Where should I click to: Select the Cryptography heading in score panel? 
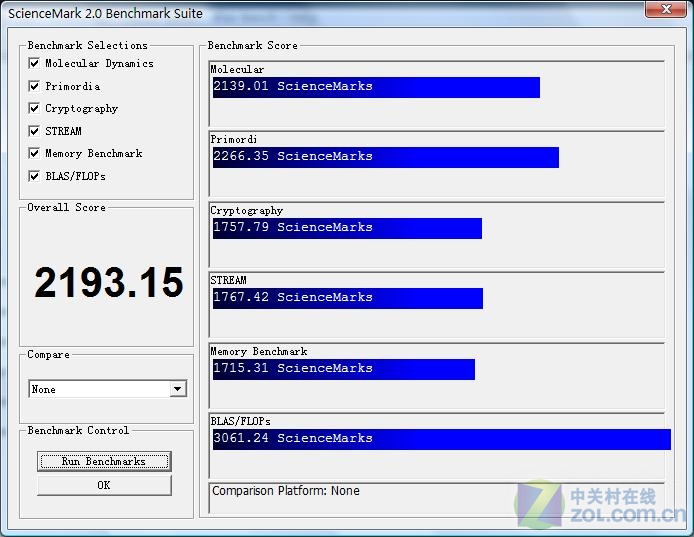click(x=247, y=211)
